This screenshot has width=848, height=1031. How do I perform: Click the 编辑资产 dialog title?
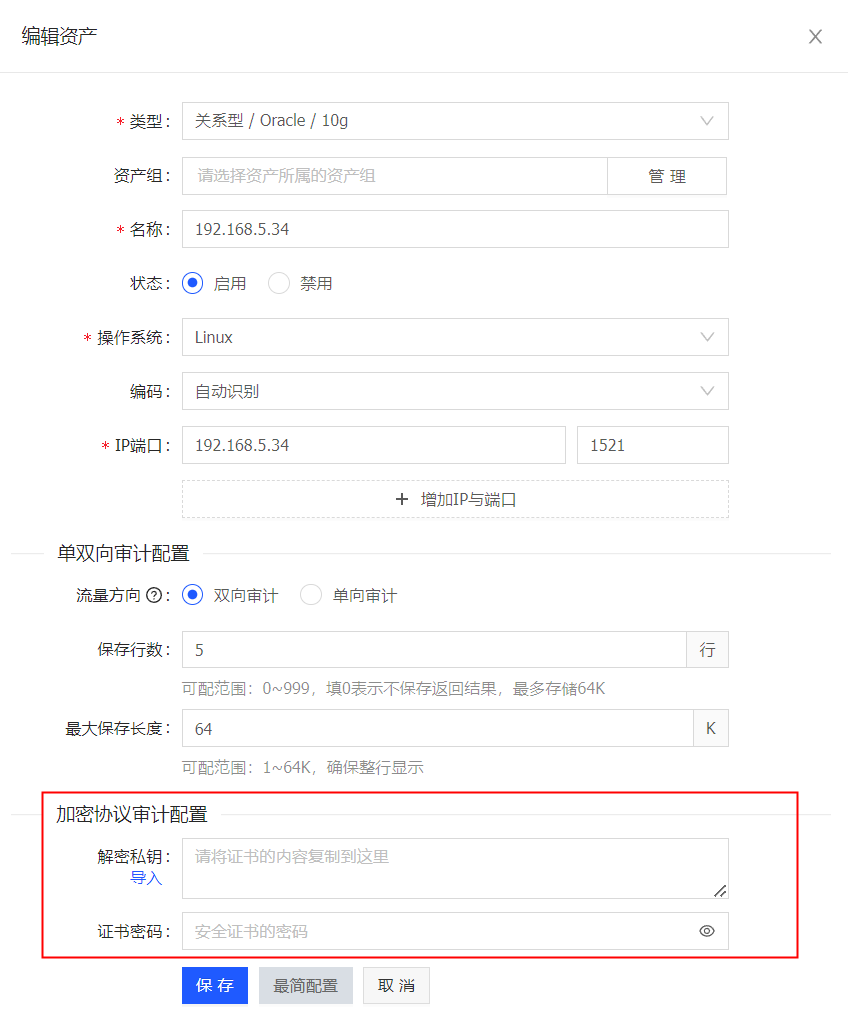coord(59,36)
